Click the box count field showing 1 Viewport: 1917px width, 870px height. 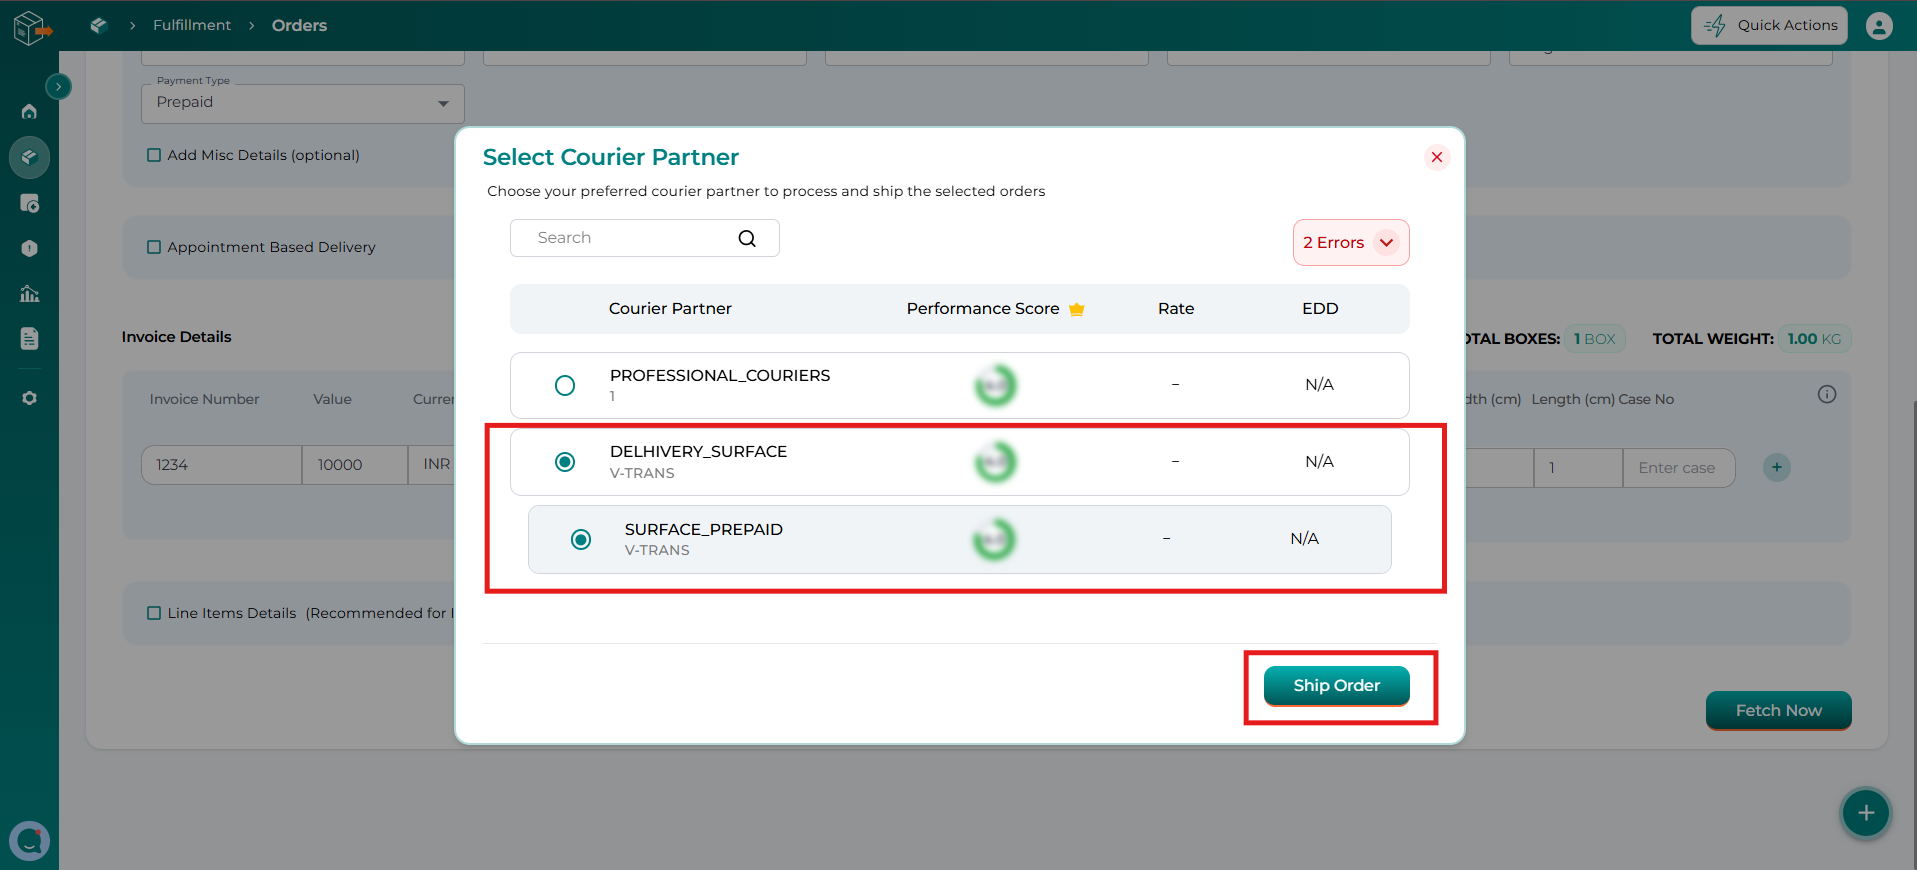tap(1578, 468)
